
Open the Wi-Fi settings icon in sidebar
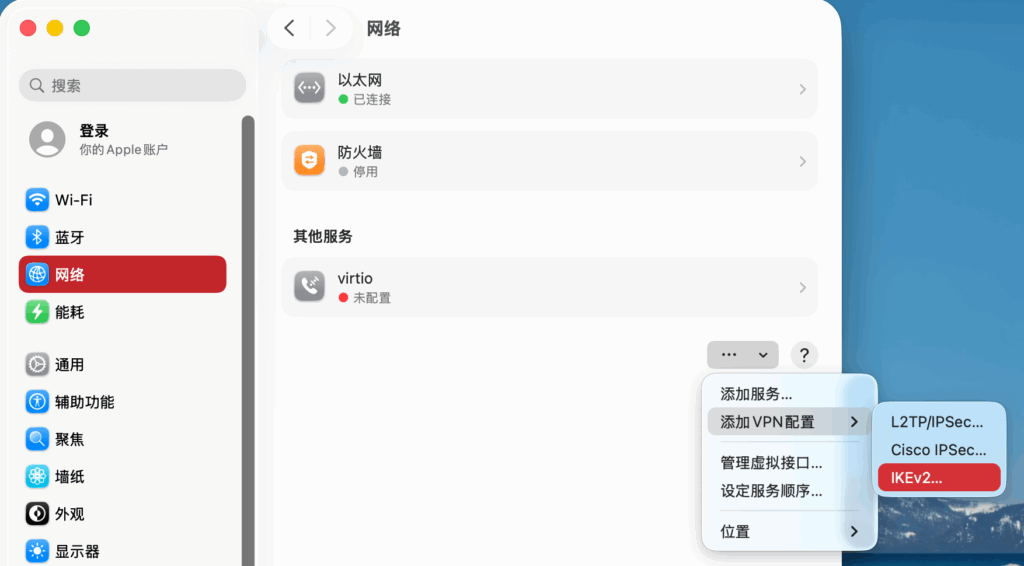coord(37,200)
